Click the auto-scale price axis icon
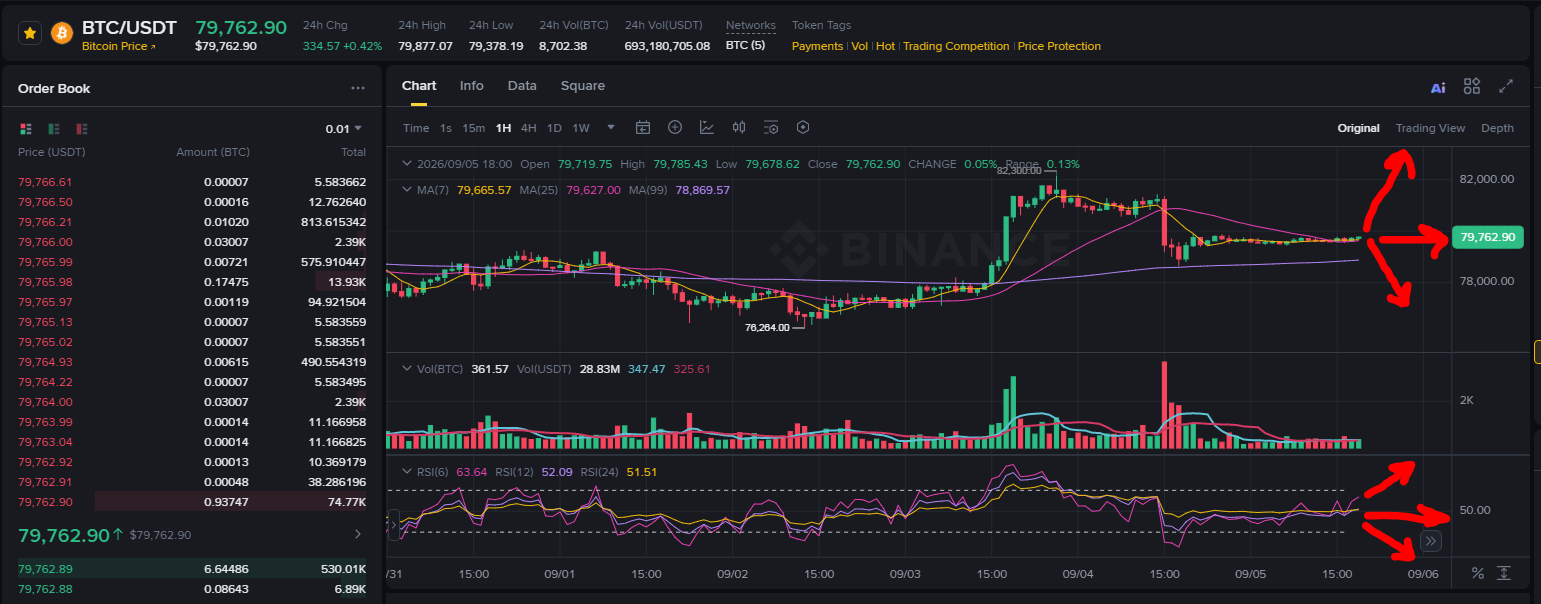Image resolution: width=1541 pixels, height=604 pixels. (1503, 573)
